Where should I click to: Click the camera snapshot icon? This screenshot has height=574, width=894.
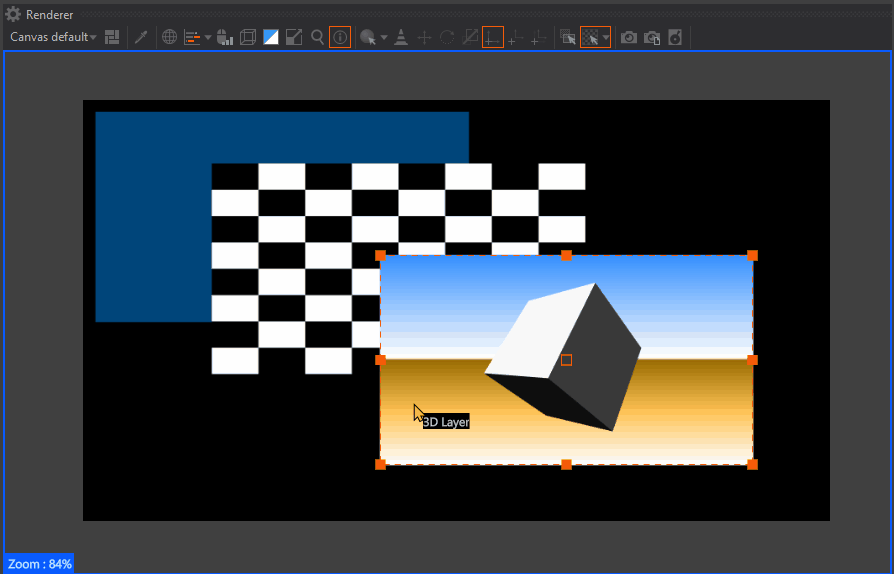pos(628,37)
